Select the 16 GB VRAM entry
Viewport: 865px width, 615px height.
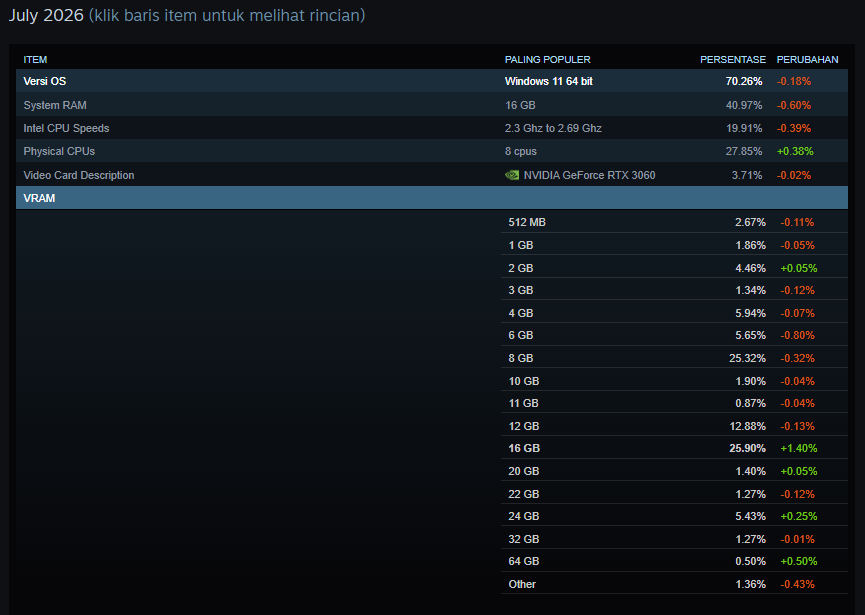click(x=674, y=448)
